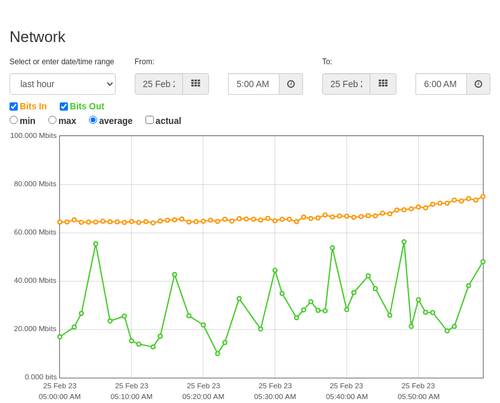Click the From date field '25 Feb'
The width and height of the screenshot is (500, 403).
click(x=159, y=84)
